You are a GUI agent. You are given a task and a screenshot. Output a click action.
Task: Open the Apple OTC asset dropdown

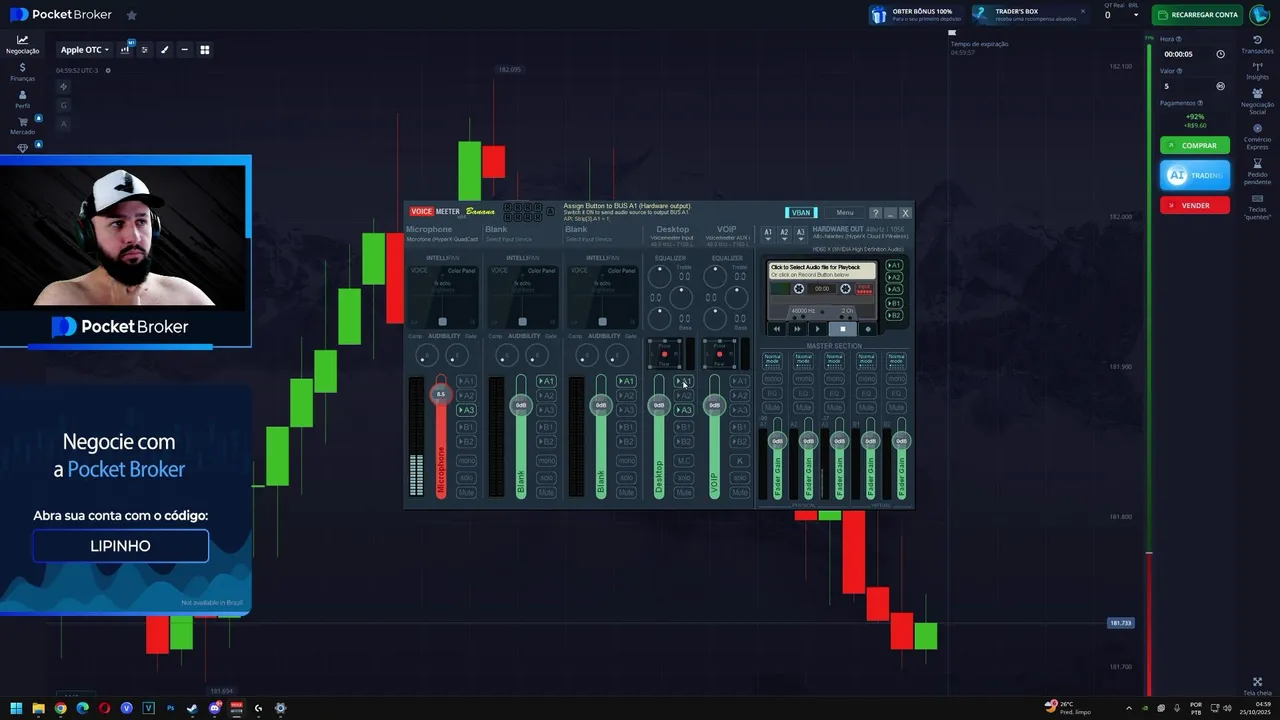pos(85,49)
